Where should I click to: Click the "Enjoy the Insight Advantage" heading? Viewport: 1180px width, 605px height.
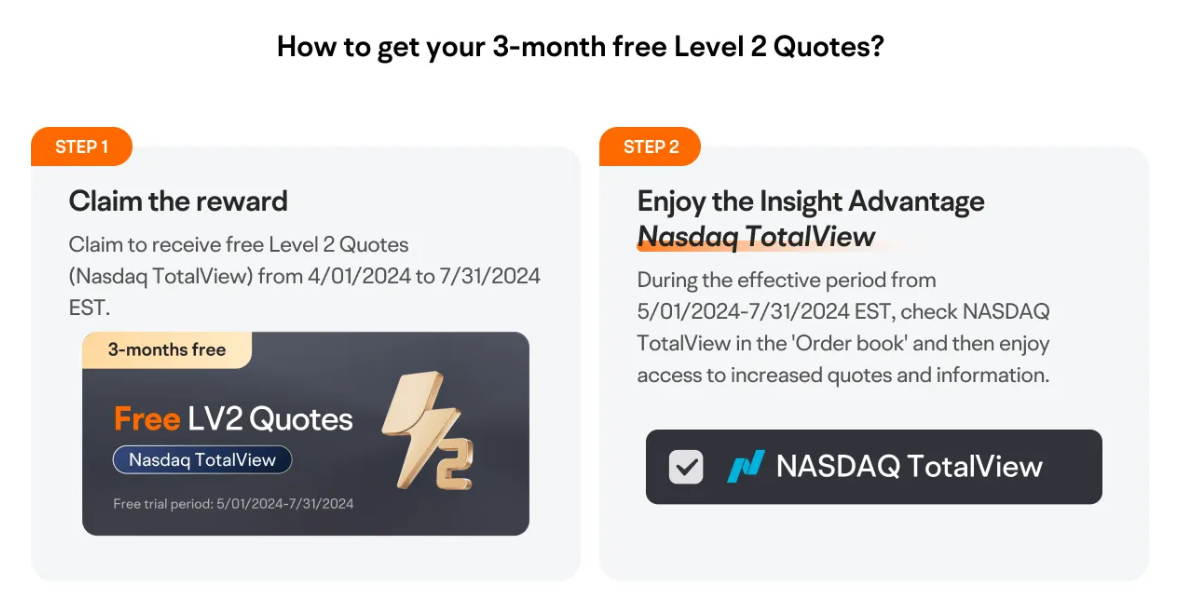tap(810, 201)
